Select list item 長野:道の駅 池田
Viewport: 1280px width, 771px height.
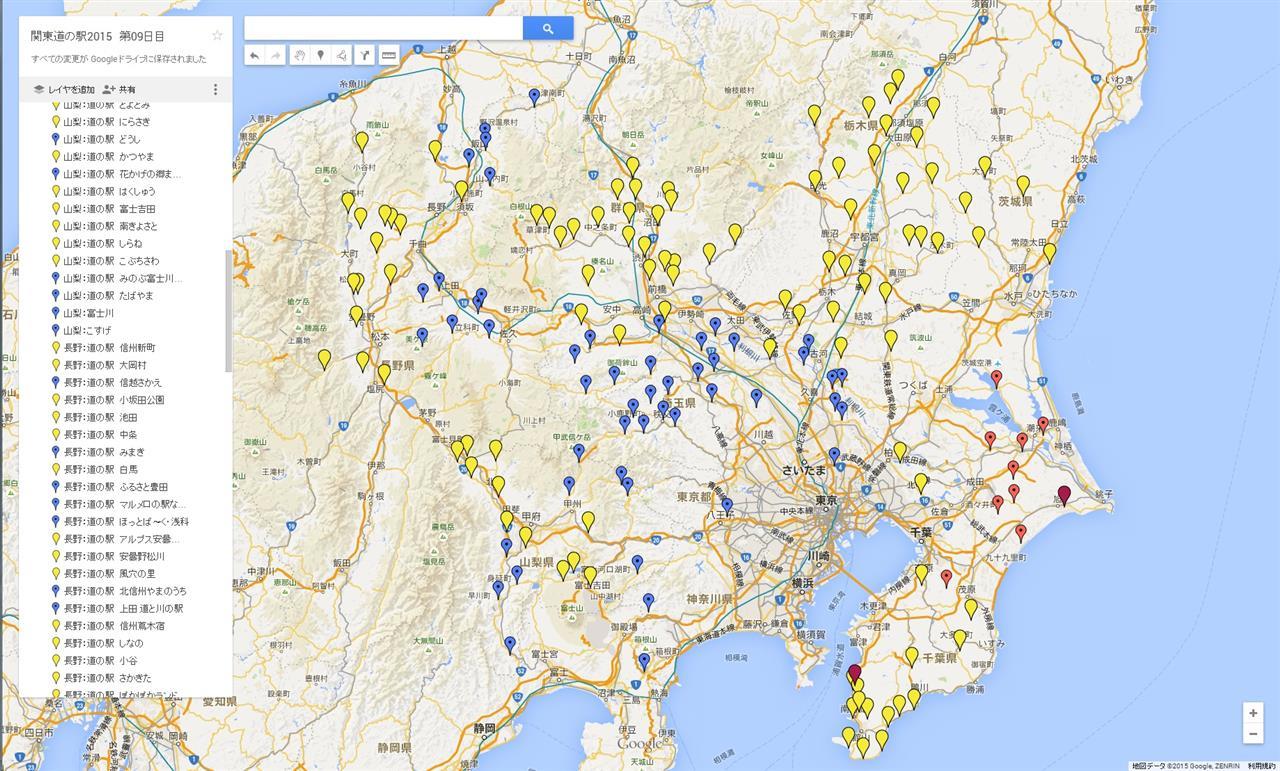coord(100,417)
